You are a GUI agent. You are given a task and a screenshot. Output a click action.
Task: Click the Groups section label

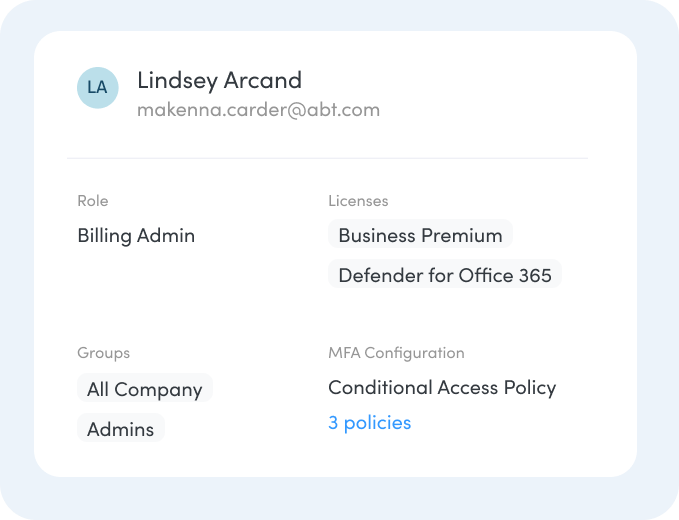(x=103, y=353)
